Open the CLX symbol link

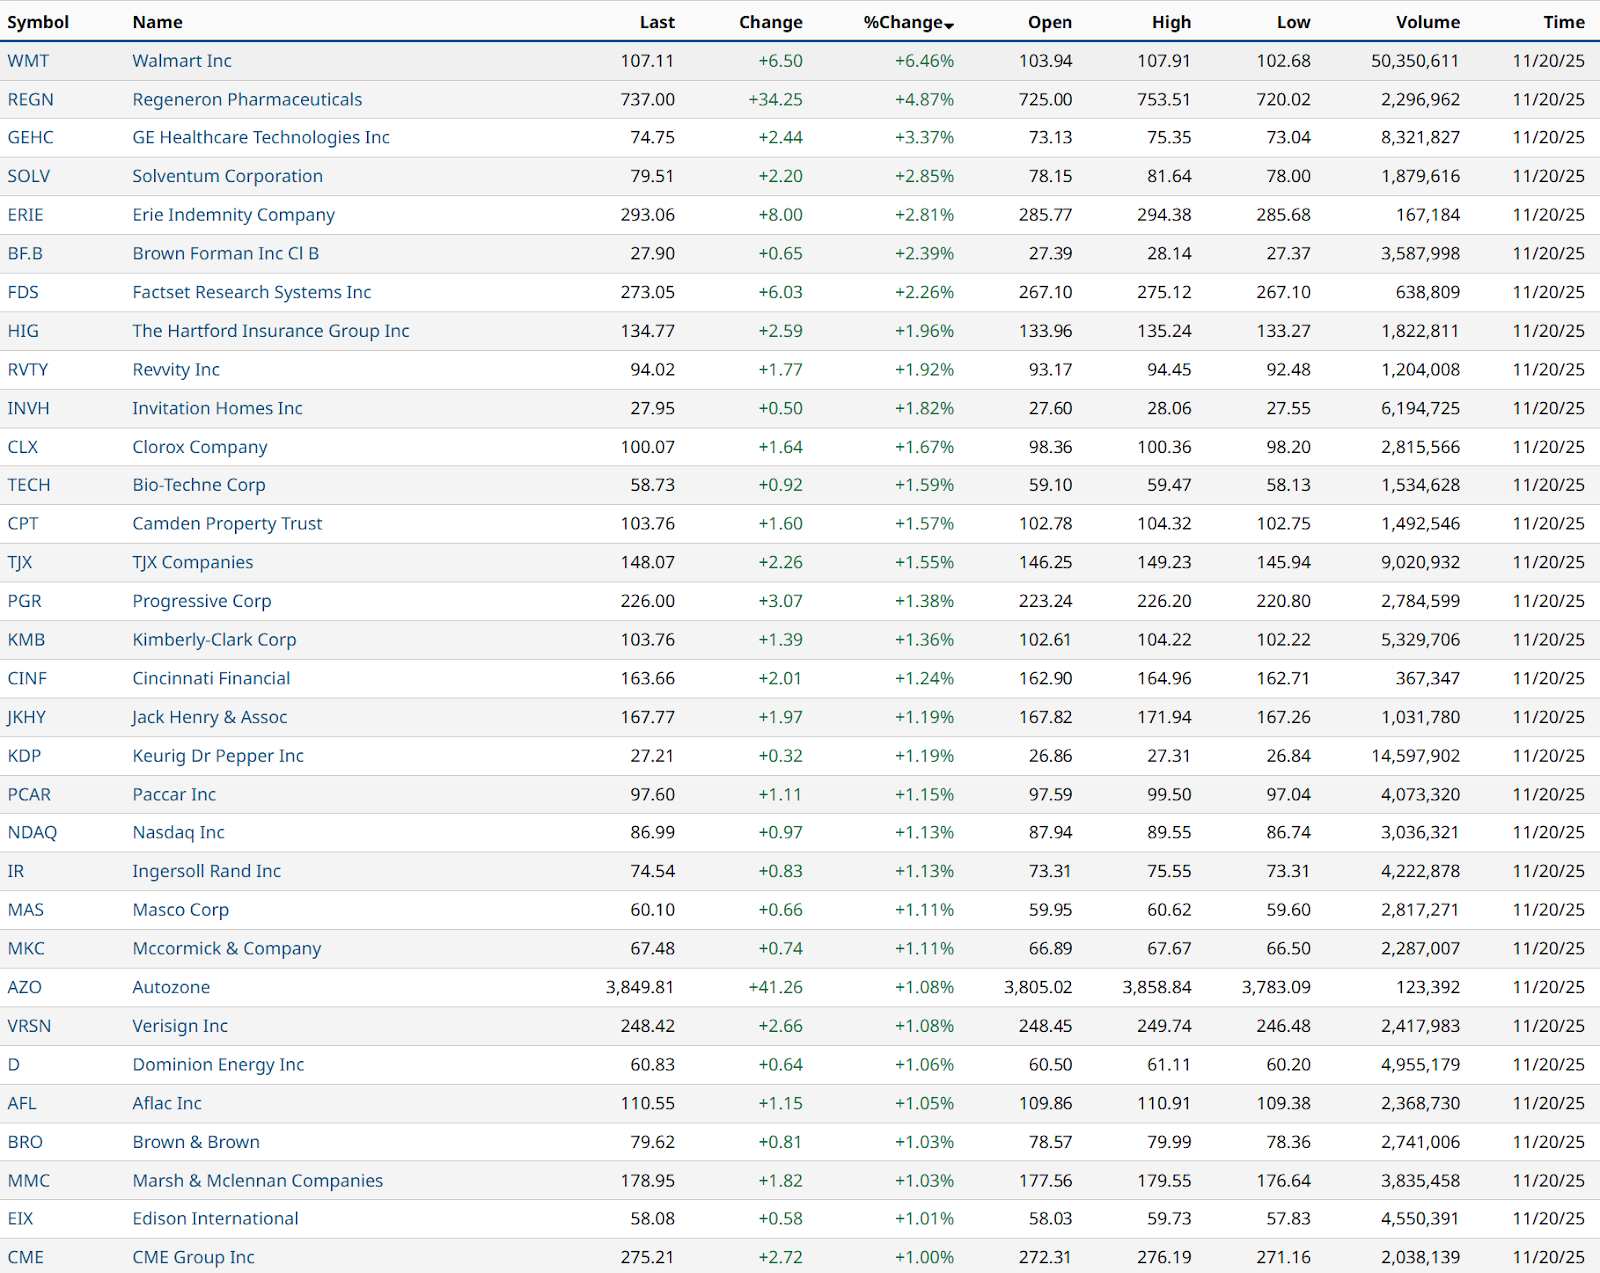(23, 448)
